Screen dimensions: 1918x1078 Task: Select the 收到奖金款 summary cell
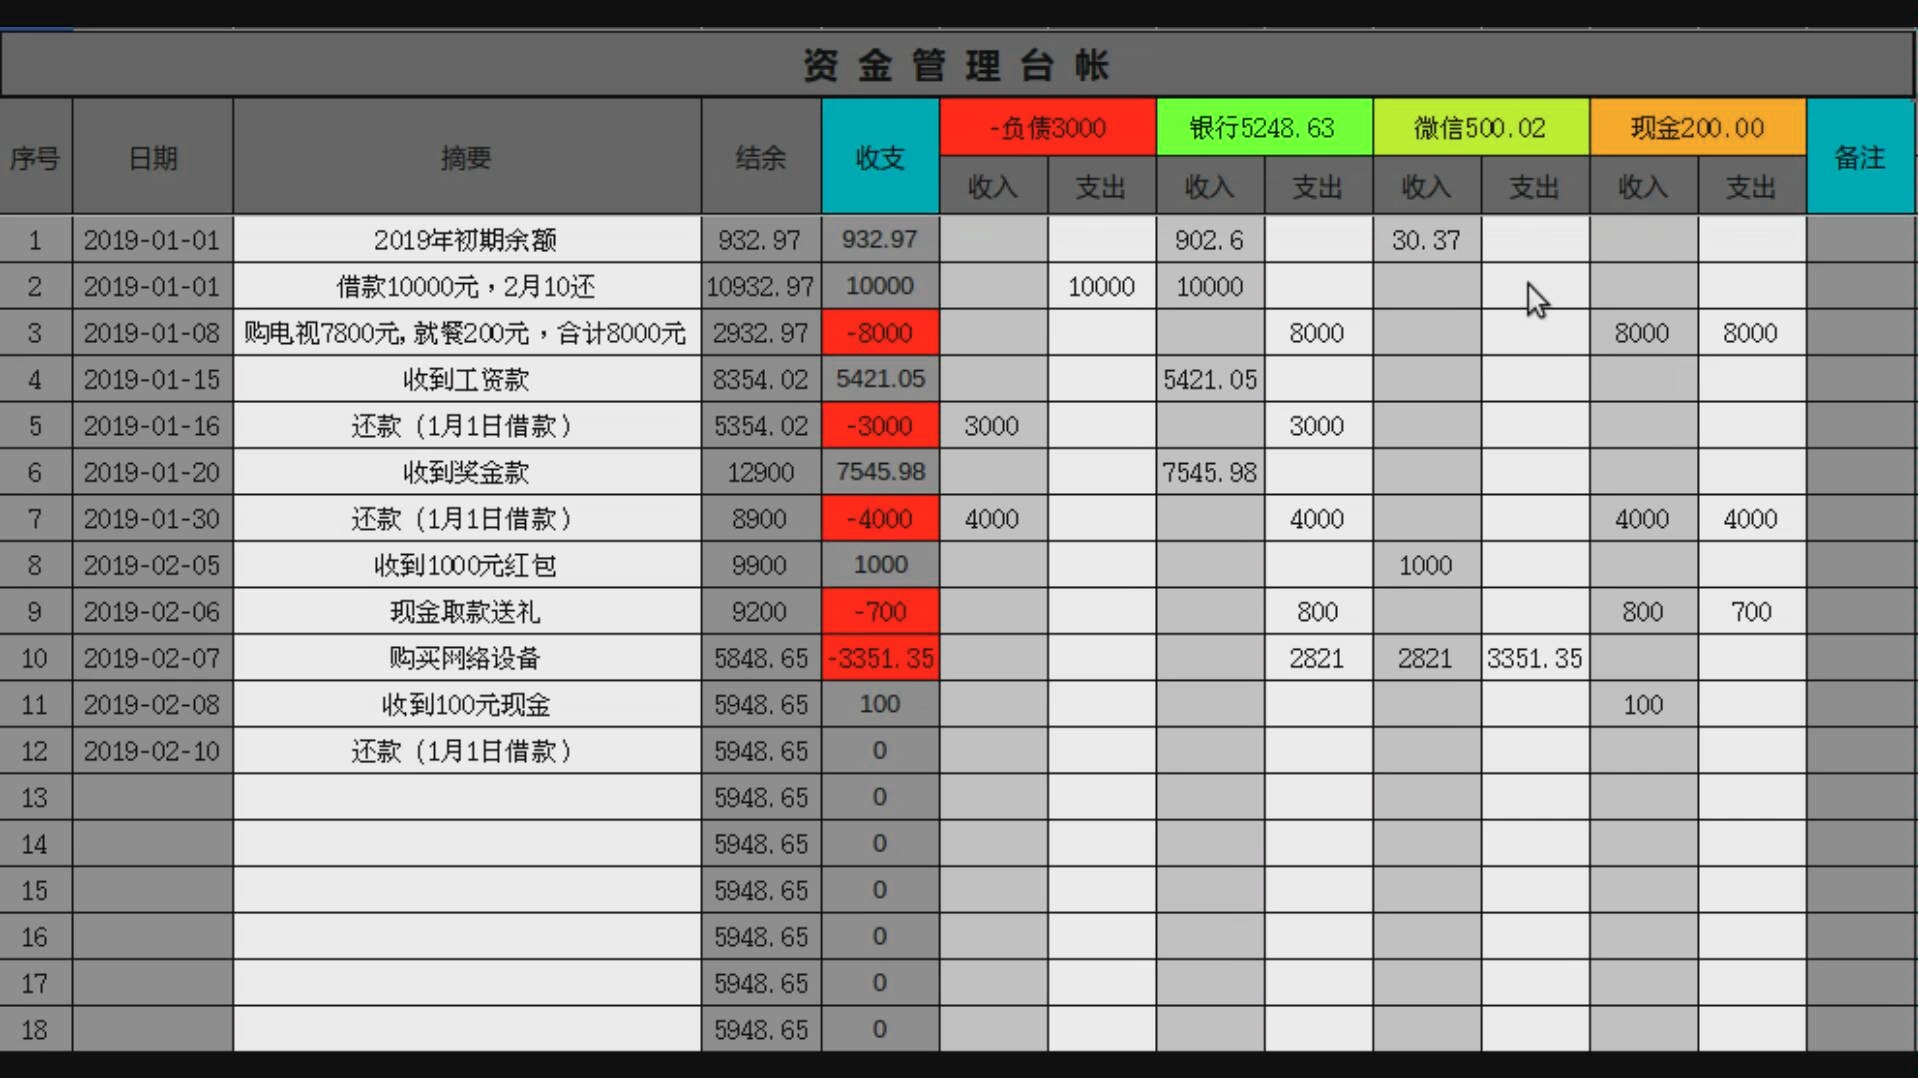click(x=467, y=472)
